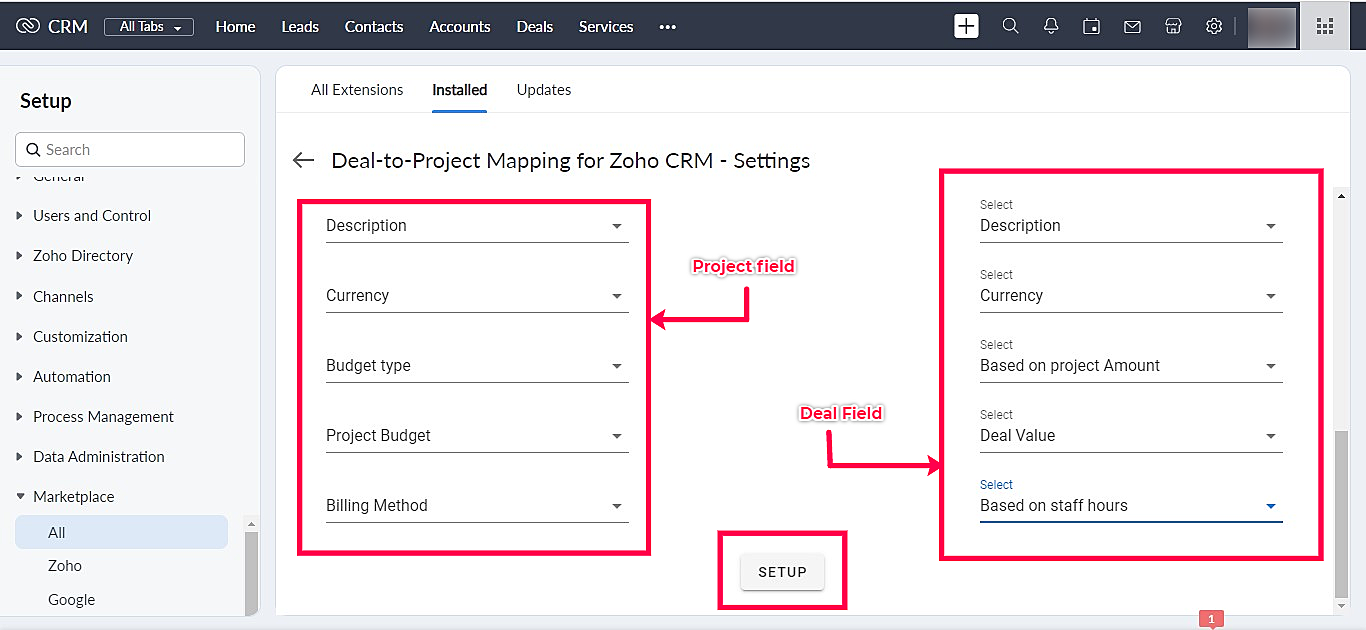The image size is (1366, 630).
Task: Click the SETUP button
Action: pos(782,572)
